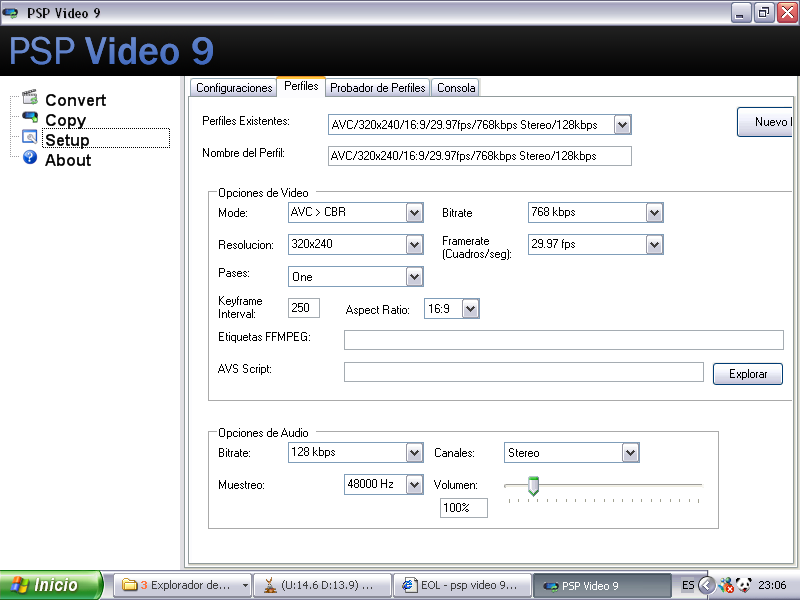Expand the Canales Stereo dropdown
Screen dimensions: 800x600
click(630, 453)
